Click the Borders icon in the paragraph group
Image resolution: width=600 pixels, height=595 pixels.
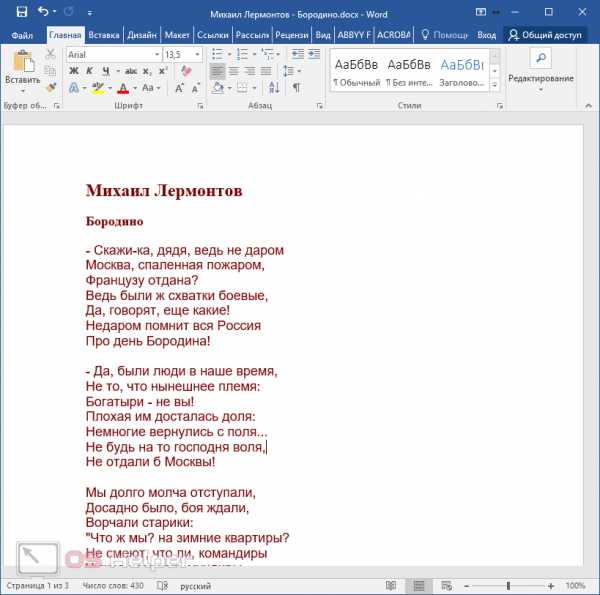tap(242, 88)
